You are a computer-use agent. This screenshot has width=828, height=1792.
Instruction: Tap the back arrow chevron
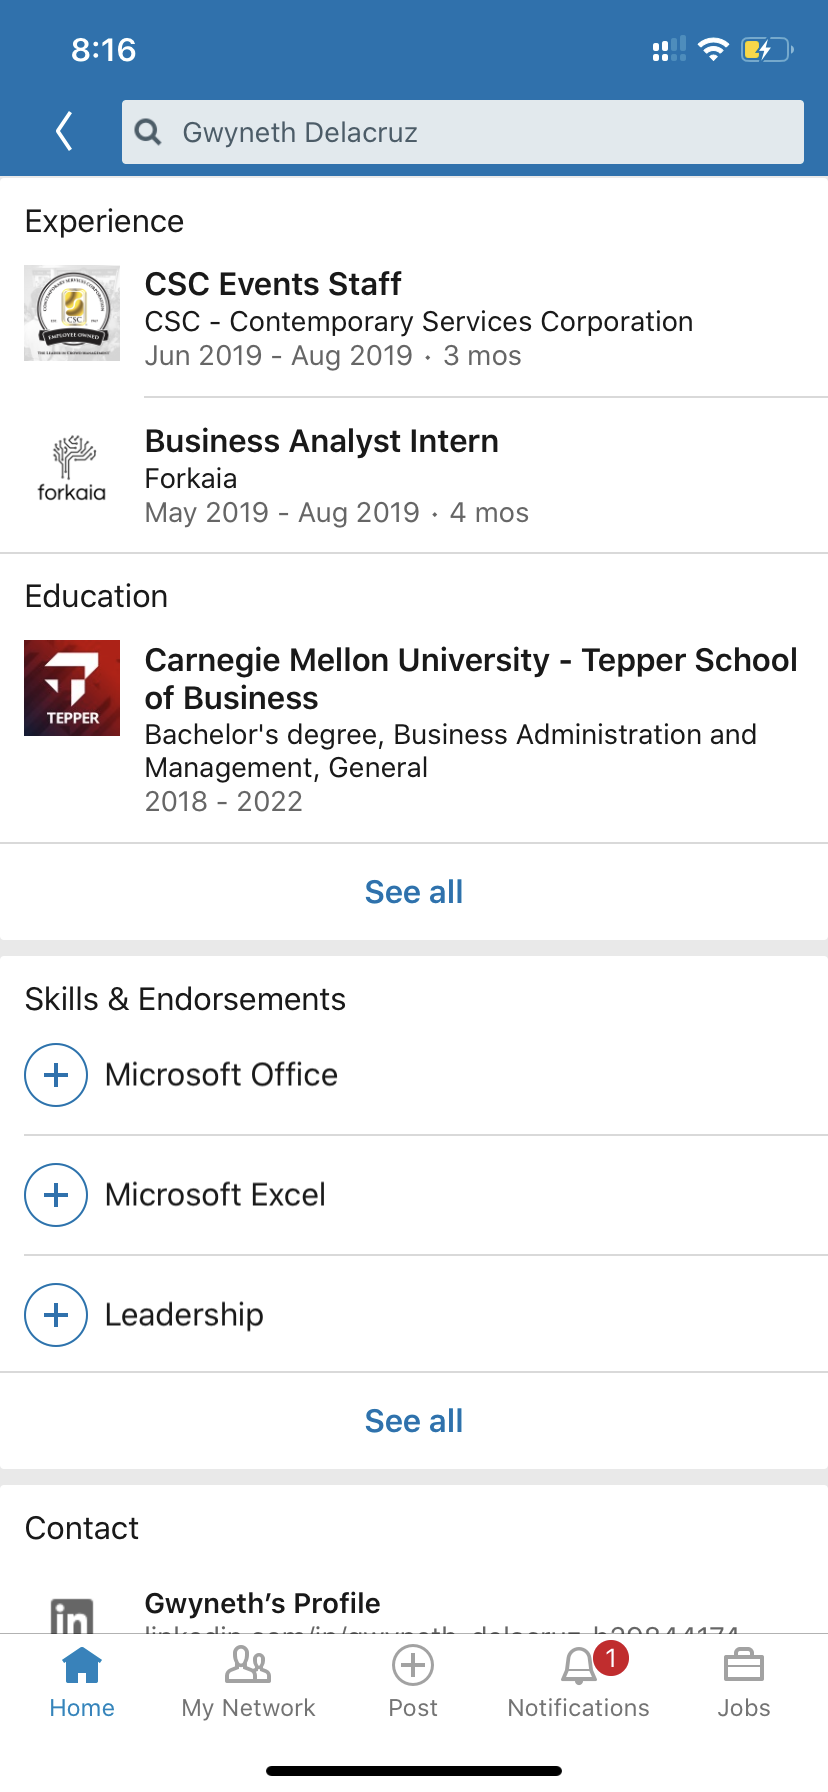(x=65, y=131)
